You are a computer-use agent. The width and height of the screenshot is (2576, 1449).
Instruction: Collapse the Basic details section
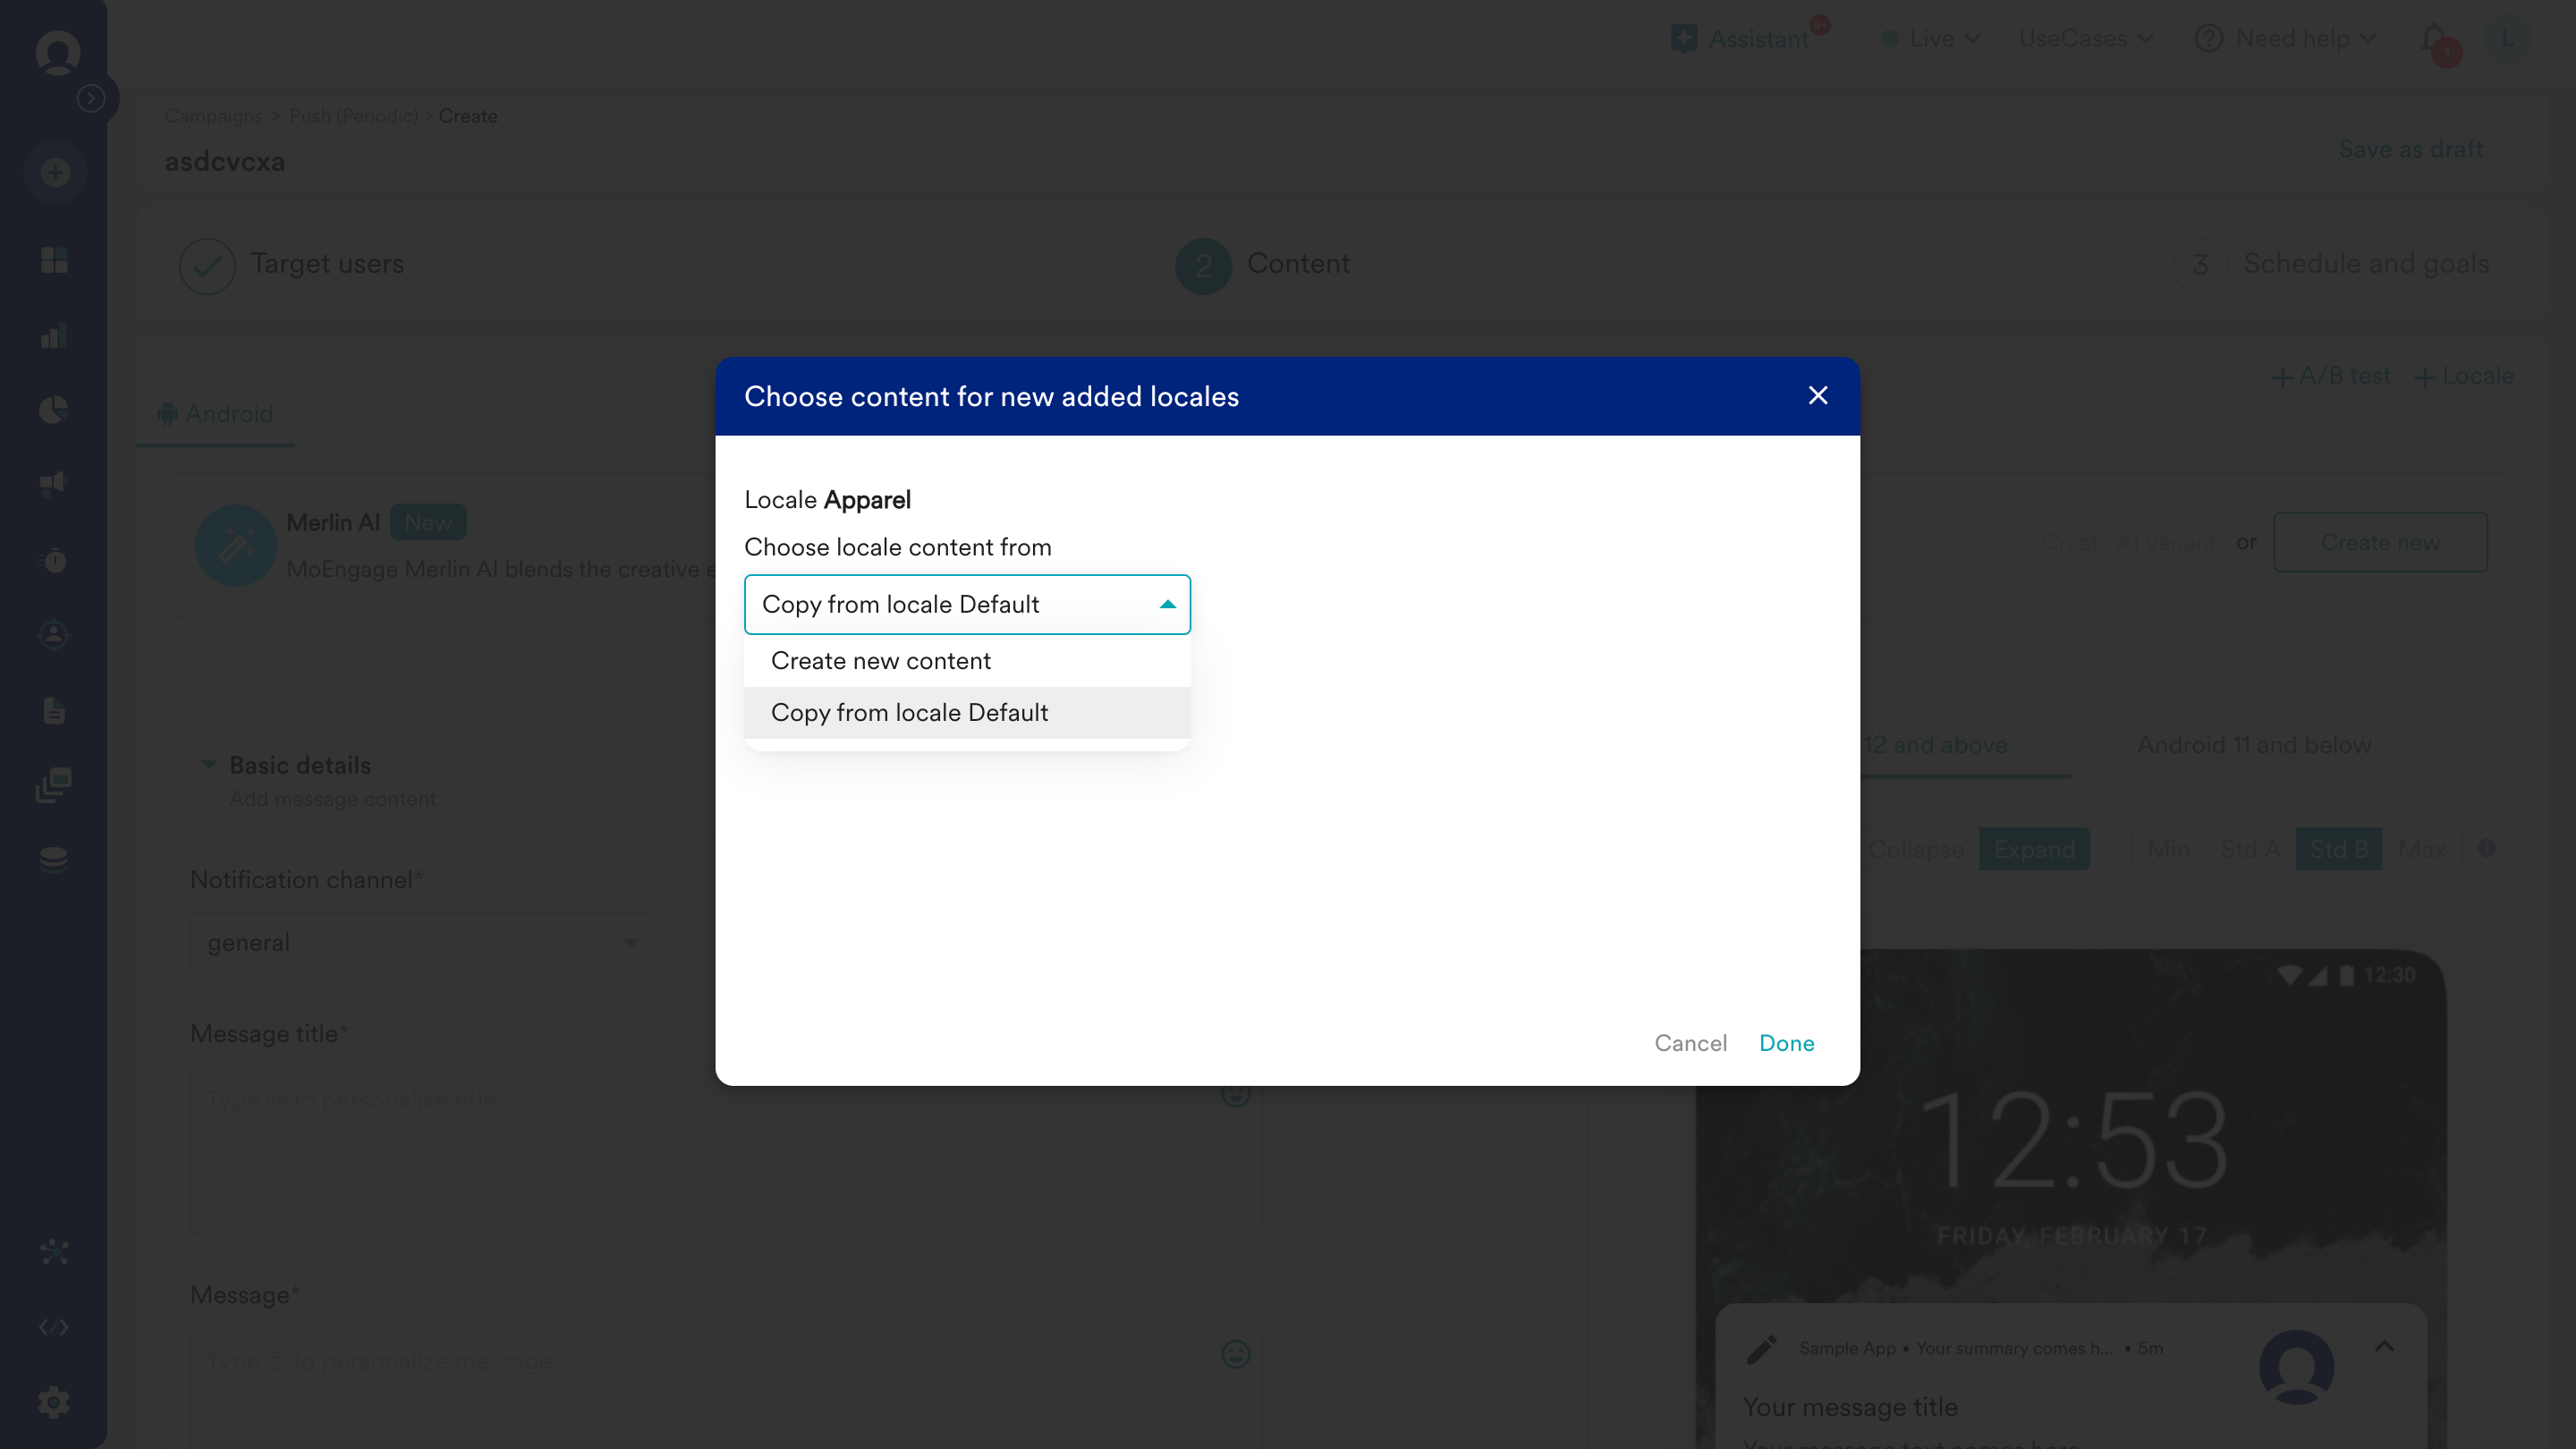click(209, 765)
